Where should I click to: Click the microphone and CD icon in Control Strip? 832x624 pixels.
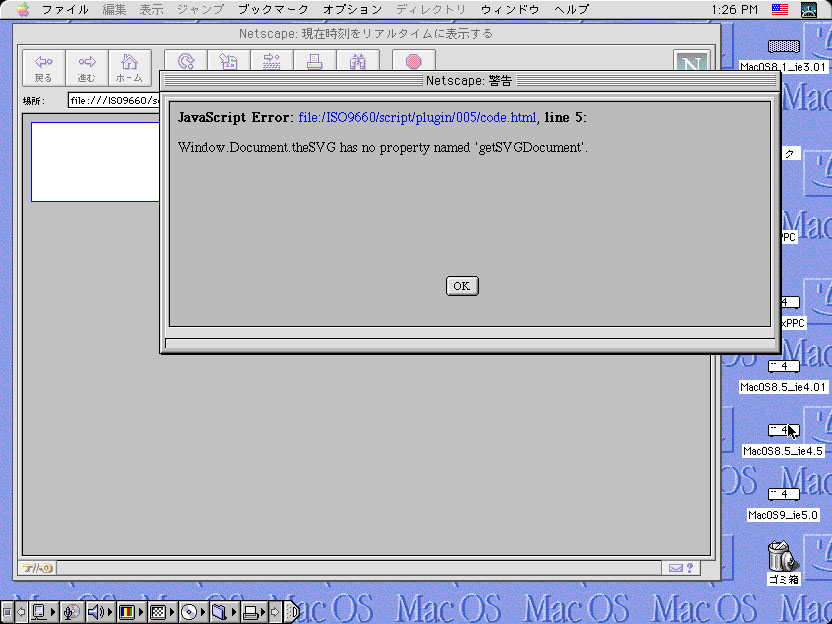72,612
